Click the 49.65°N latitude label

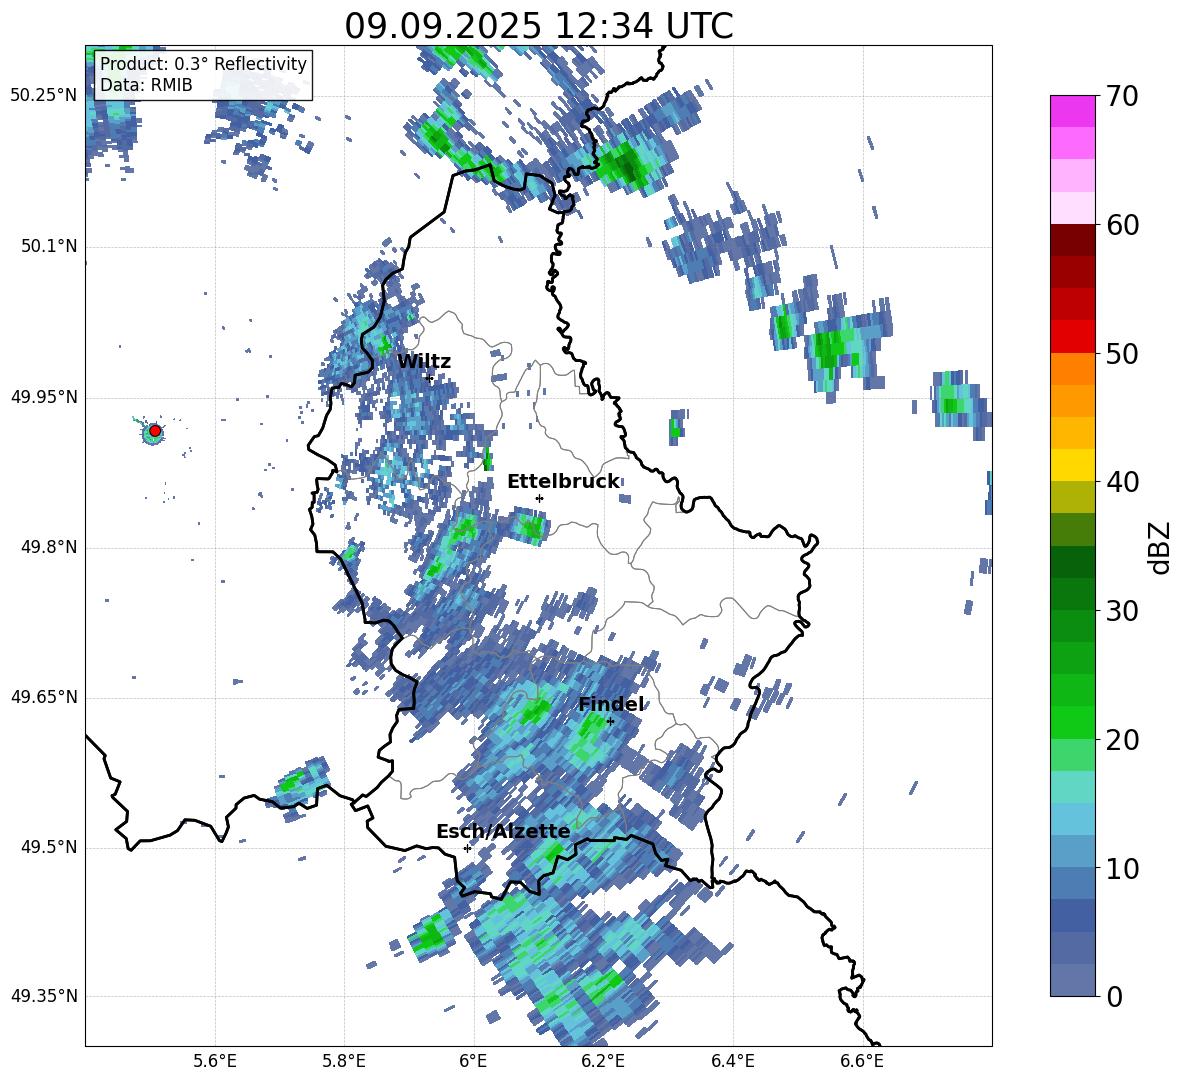pyautogui.click(x=44, y=697)
